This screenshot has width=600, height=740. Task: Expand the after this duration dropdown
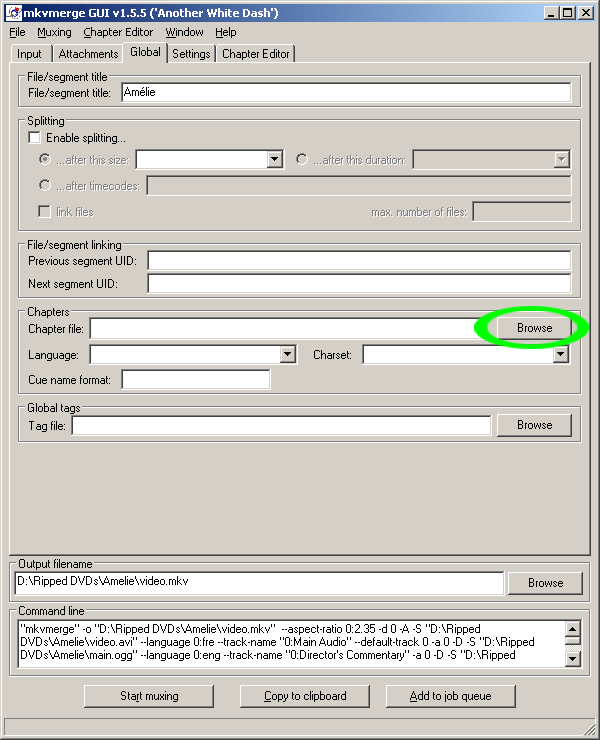click(561, 160)
